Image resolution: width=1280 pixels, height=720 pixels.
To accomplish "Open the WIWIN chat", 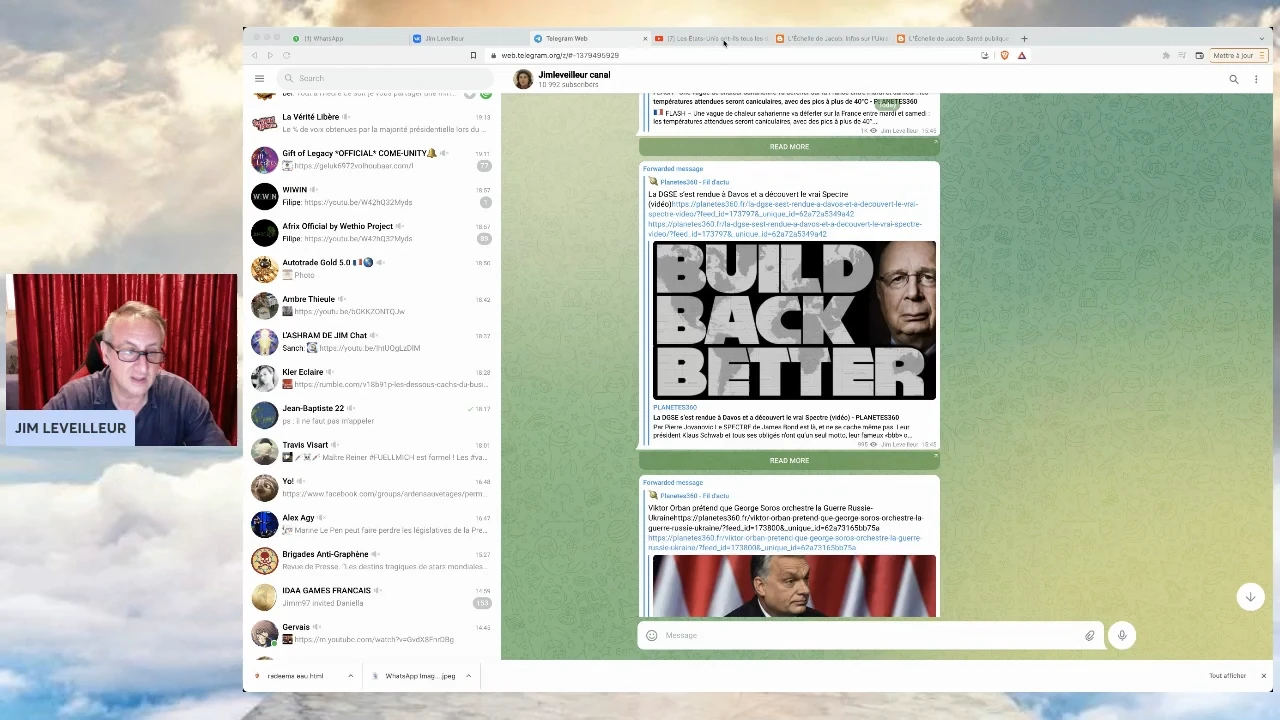I will [372, 196].
